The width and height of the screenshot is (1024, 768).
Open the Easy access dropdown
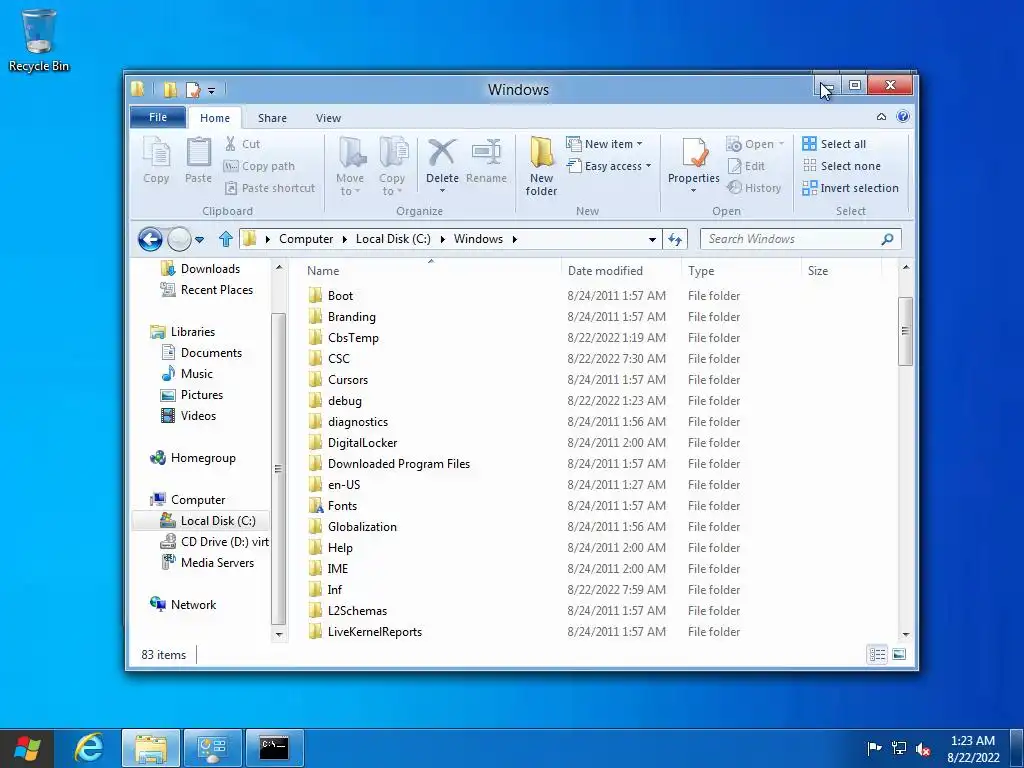coord(609,166)
